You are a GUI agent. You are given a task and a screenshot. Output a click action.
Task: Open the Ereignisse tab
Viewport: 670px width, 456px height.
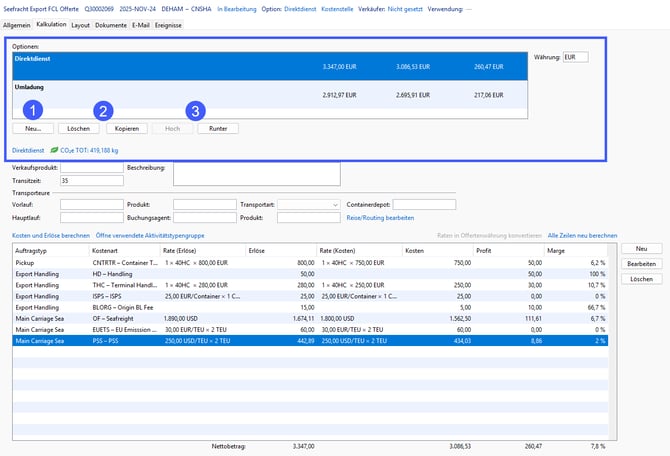169,24
